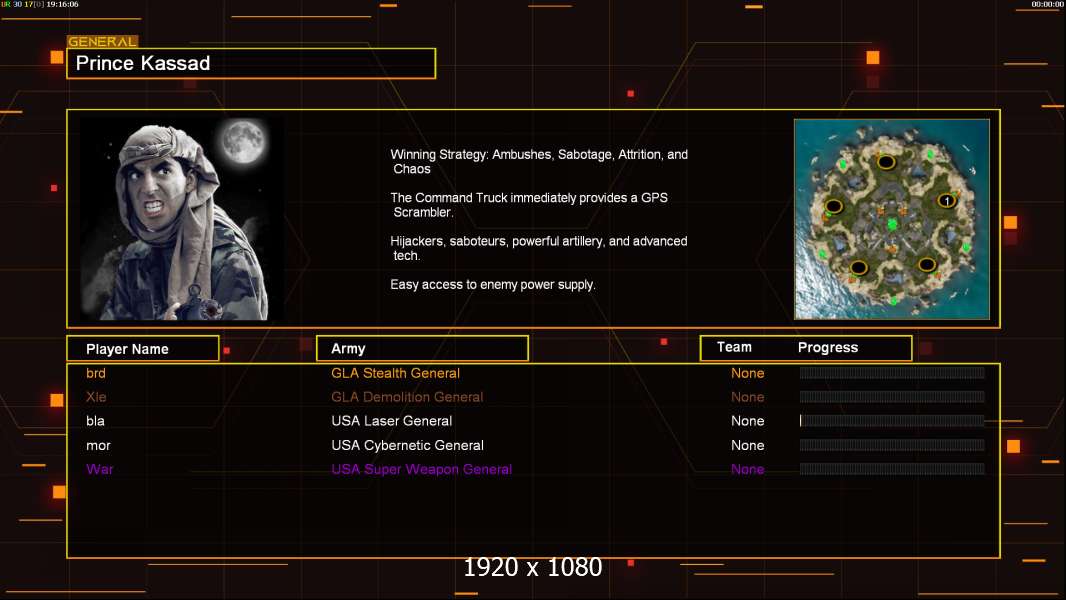The height and width of the screenshot is (600, 1066).
Task: Click team value "None" in Xle's row
Action: click(x=748, y=397)
